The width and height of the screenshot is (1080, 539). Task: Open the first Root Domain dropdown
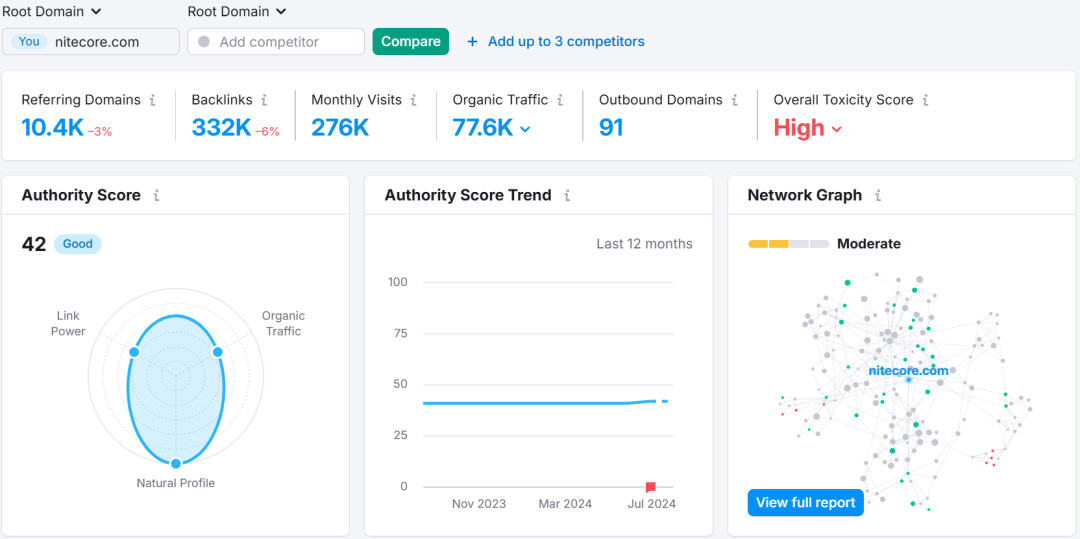coord(52,12)
